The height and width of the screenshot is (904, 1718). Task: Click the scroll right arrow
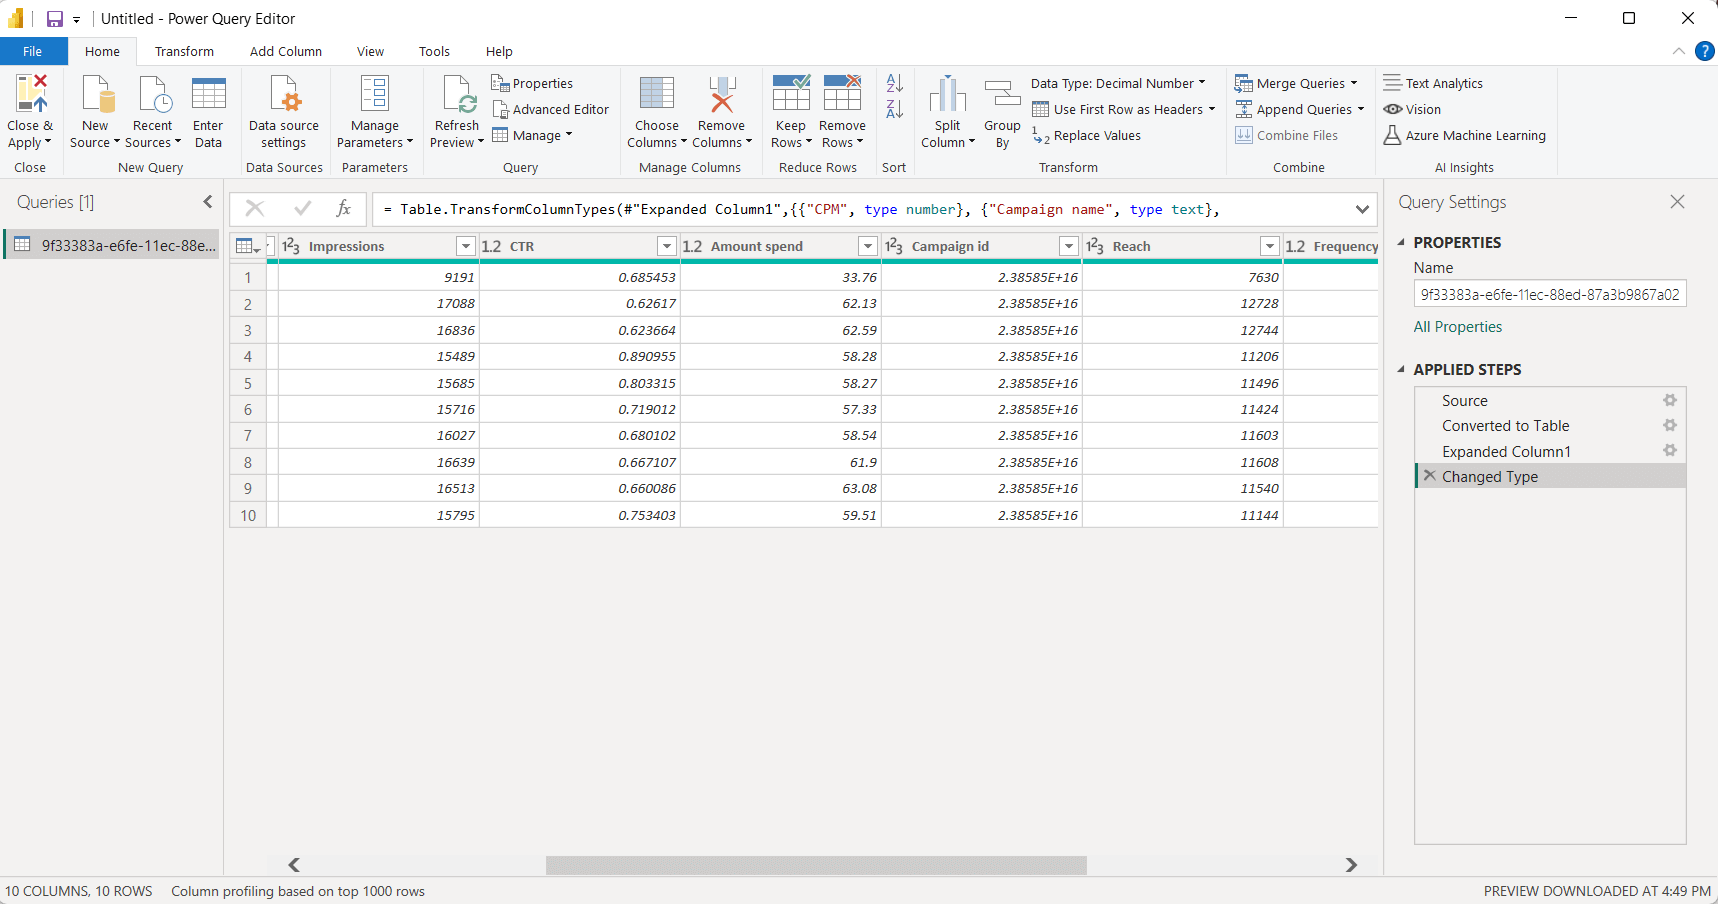pyautogui.click(x=1351, y=865)
